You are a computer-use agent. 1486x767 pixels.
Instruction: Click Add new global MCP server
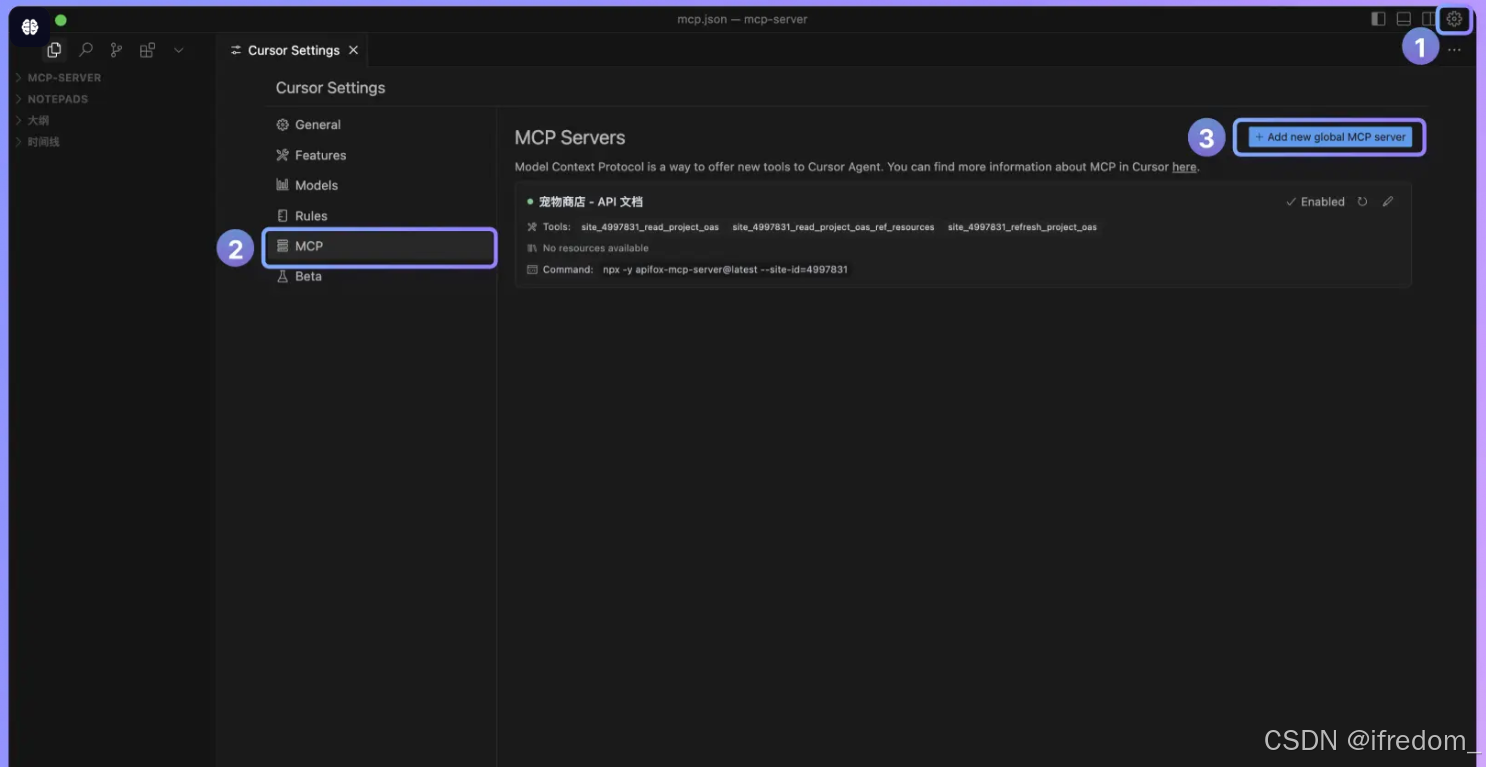point(1329,137)
